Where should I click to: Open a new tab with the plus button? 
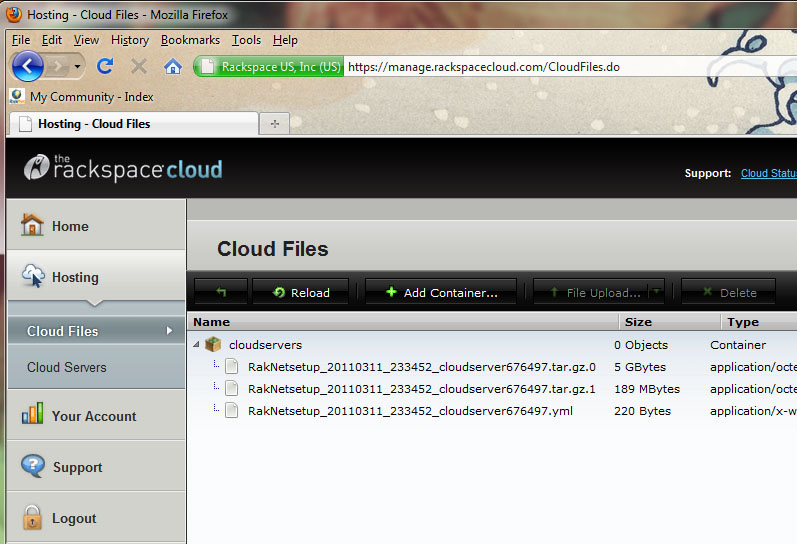[274, 123]
